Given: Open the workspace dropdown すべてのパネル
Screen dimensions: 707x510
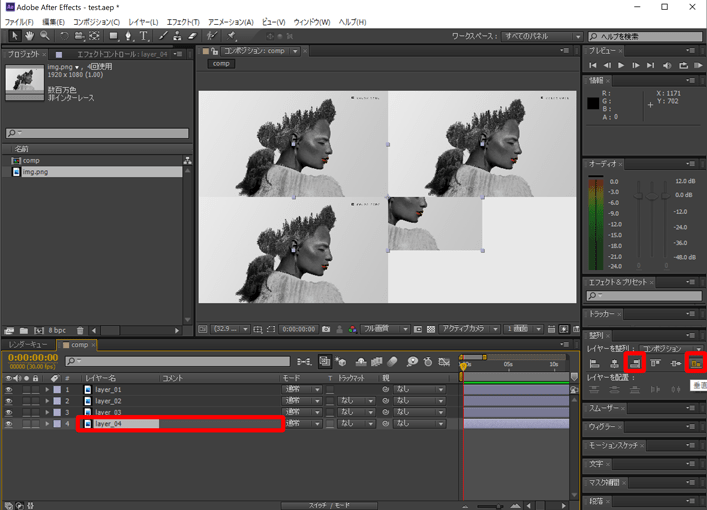Looking at the screenshot, I should [542, 36].
